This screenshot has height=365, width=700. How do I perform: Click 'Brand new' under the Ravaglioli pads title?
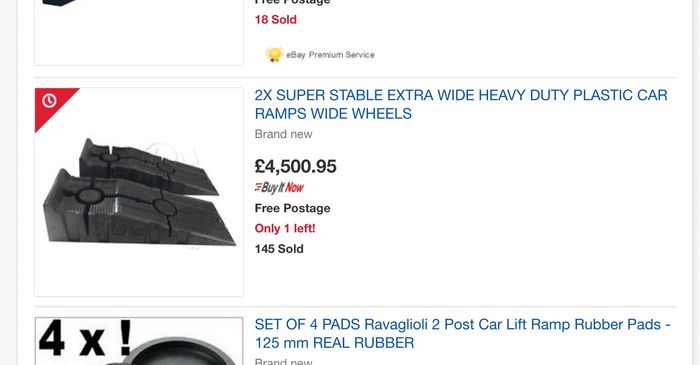click(x=283, y=361)
